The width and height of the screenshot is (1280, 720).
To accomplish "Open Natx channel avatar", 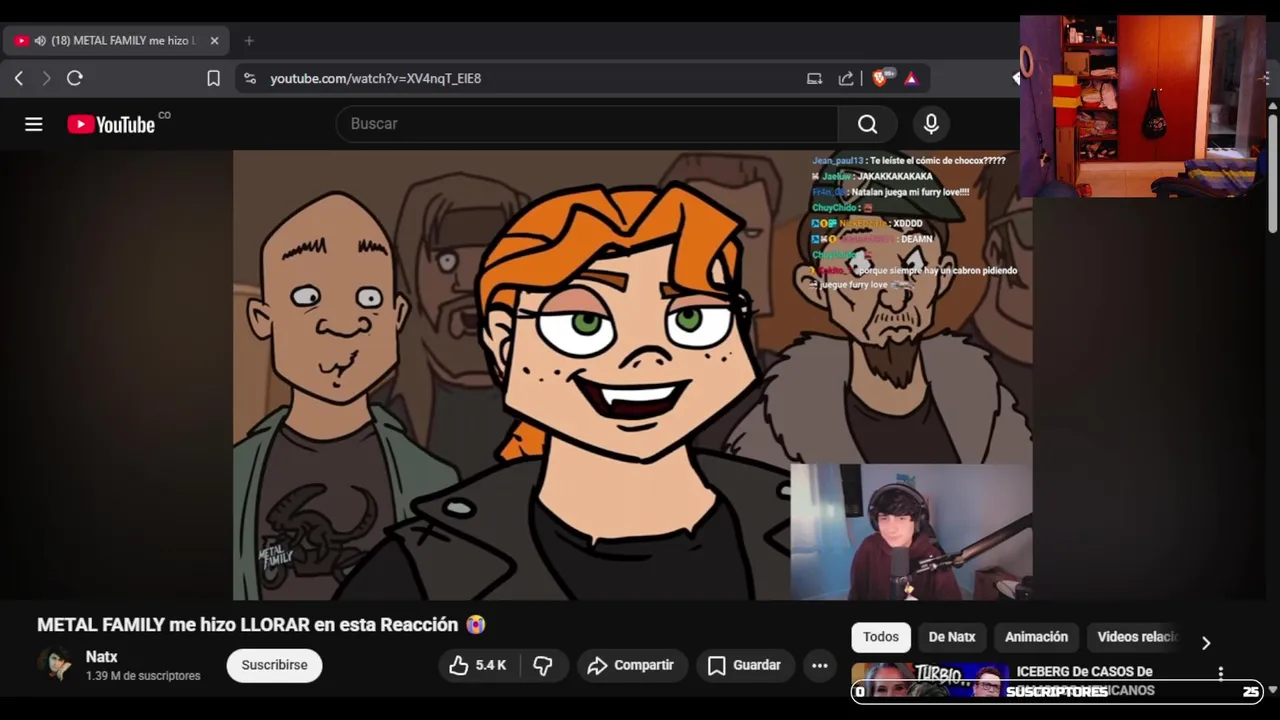I will (x=55, y=665).
